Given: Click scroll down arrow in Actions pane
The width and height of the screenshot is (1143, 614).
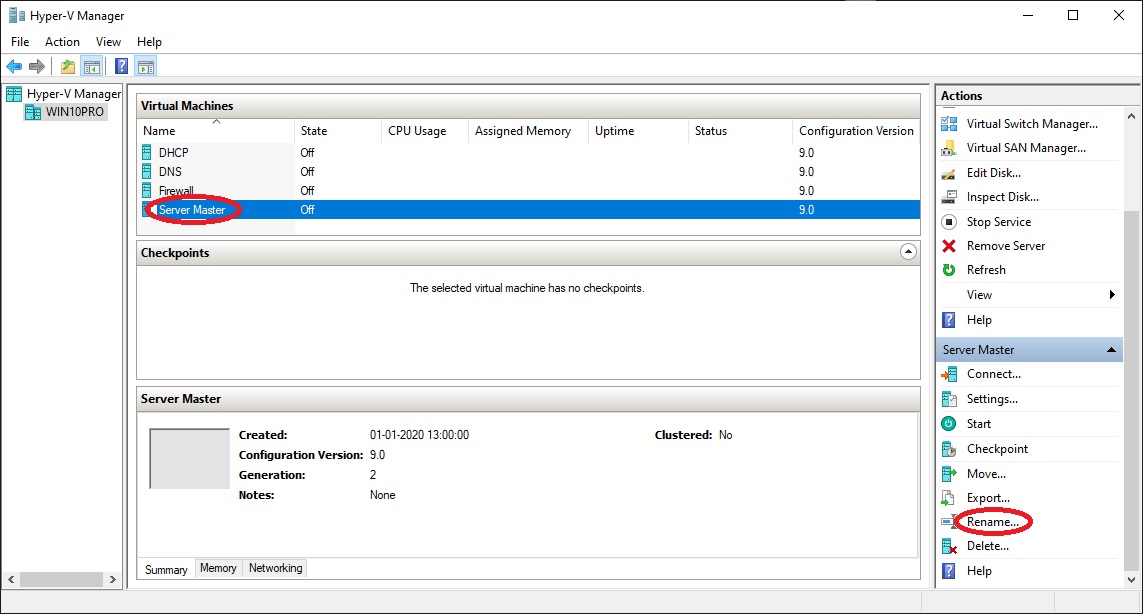Looking at the screenshot, I should point(1131,580).
